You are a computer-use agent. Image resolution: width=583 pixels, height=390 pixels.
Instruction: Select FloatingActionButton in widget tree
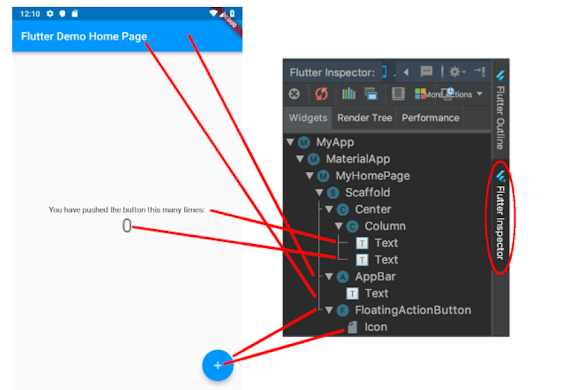tap(413, 310)
